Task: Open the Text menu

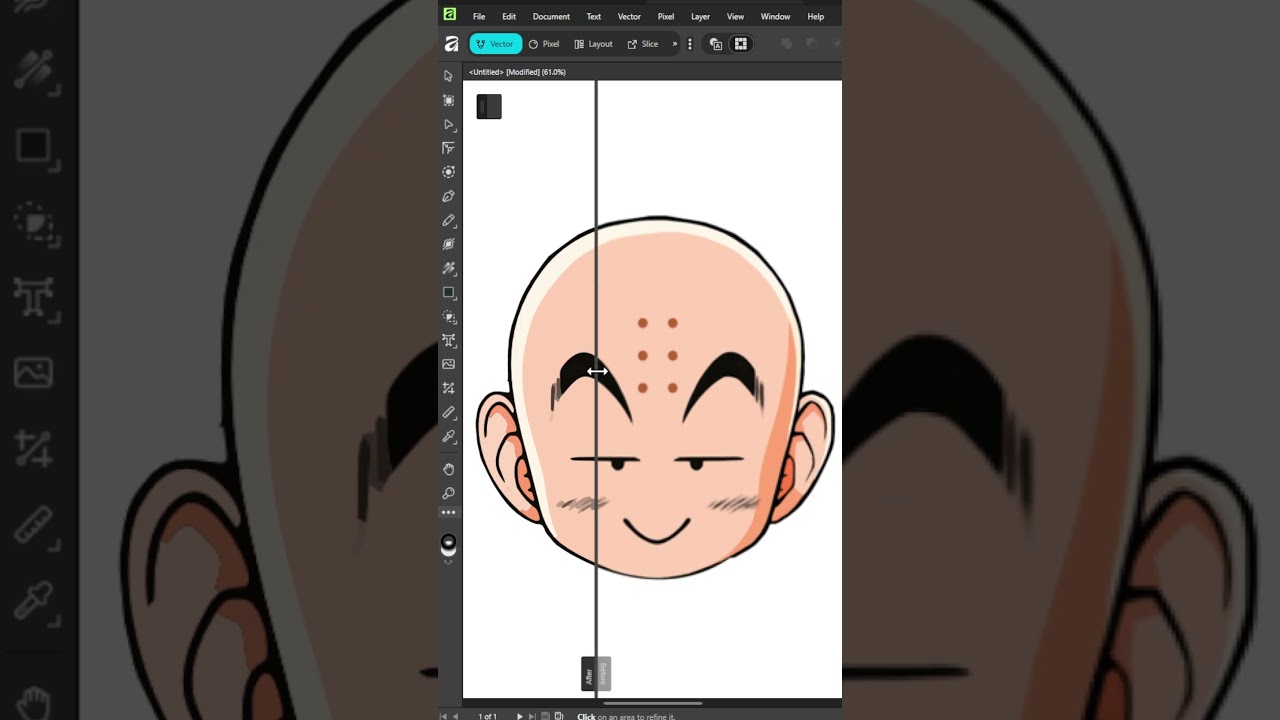Action: [x=594, y=17]
